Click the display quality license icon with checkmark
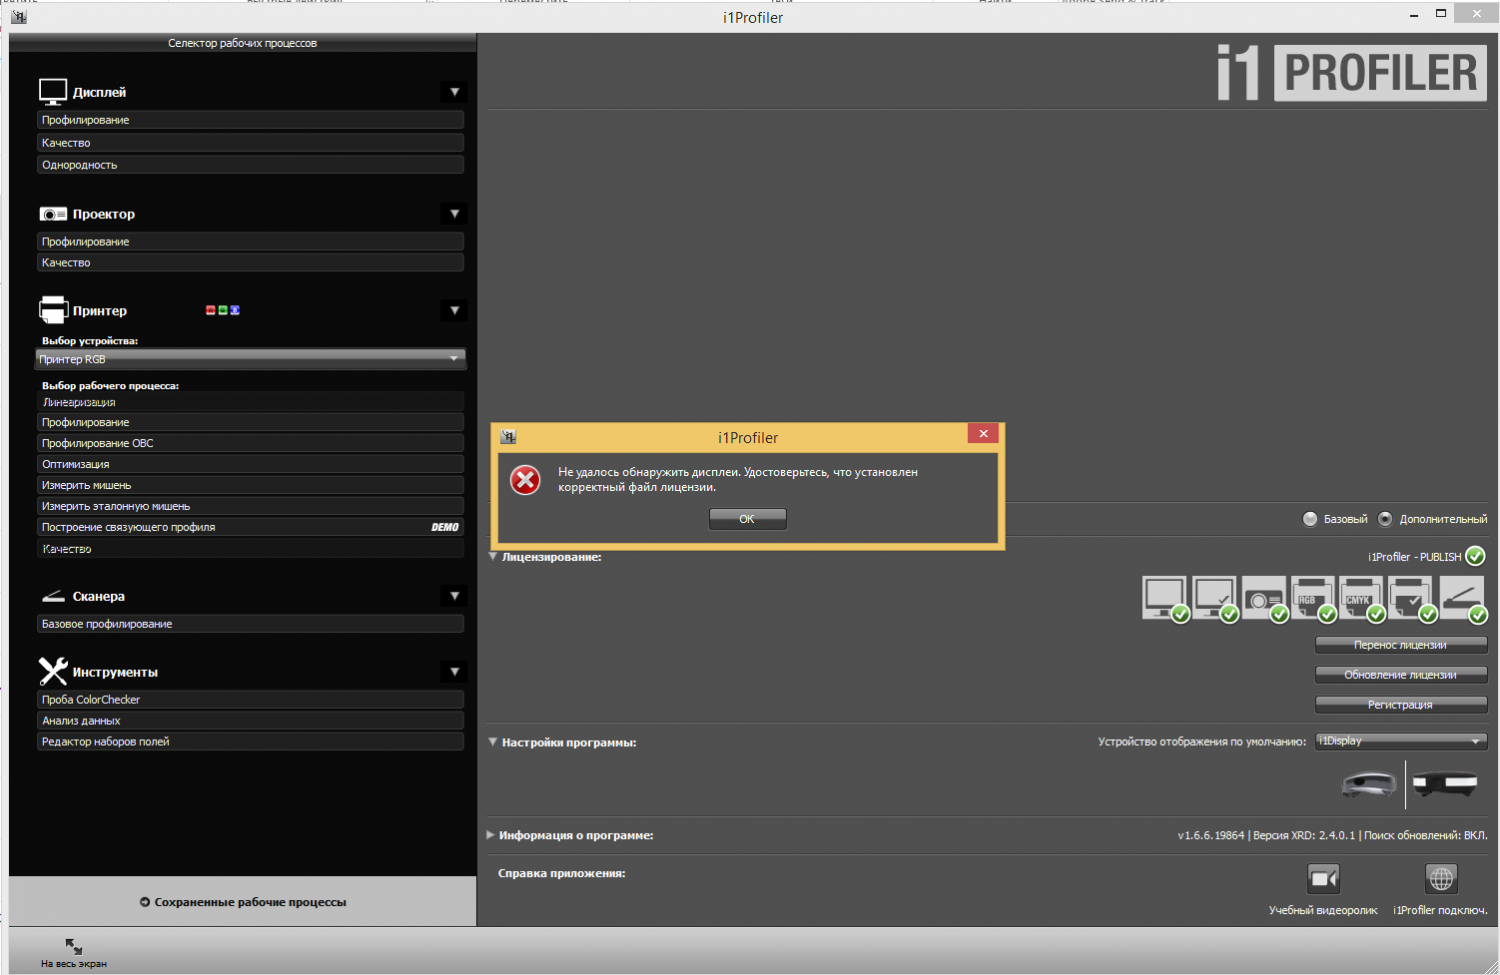Viewport: 1500px width, 975px height. (x=1214, y=598)
